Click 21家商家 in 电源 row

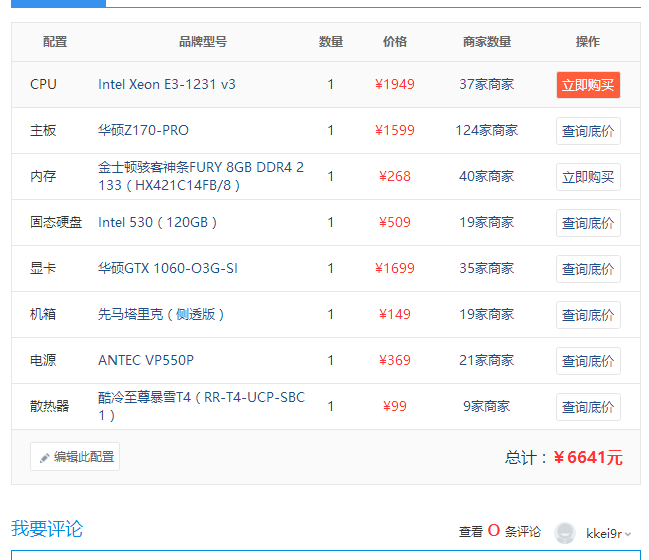pos(486,360)
